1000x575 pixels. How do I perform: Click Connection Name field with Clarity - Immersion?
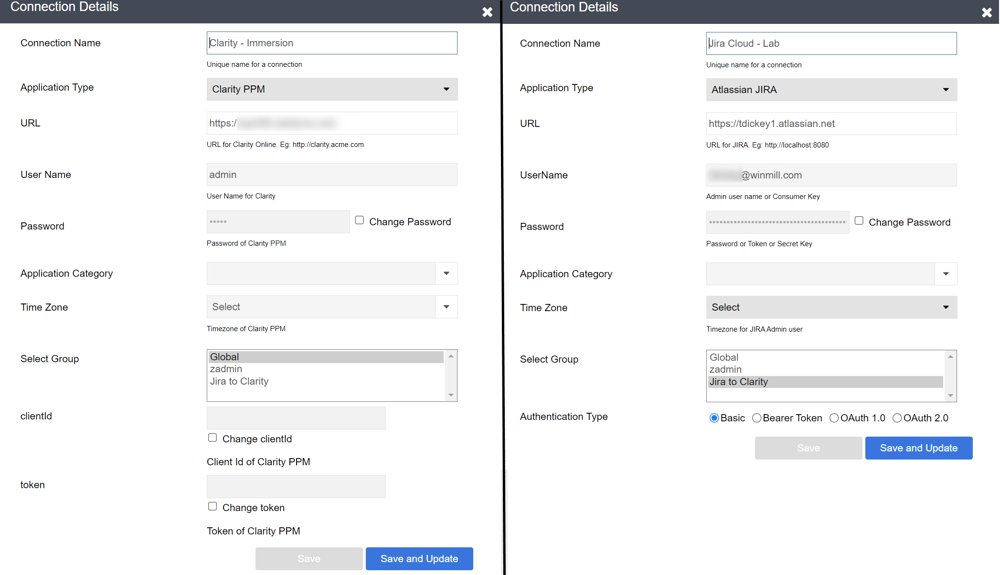click(332, 43)
